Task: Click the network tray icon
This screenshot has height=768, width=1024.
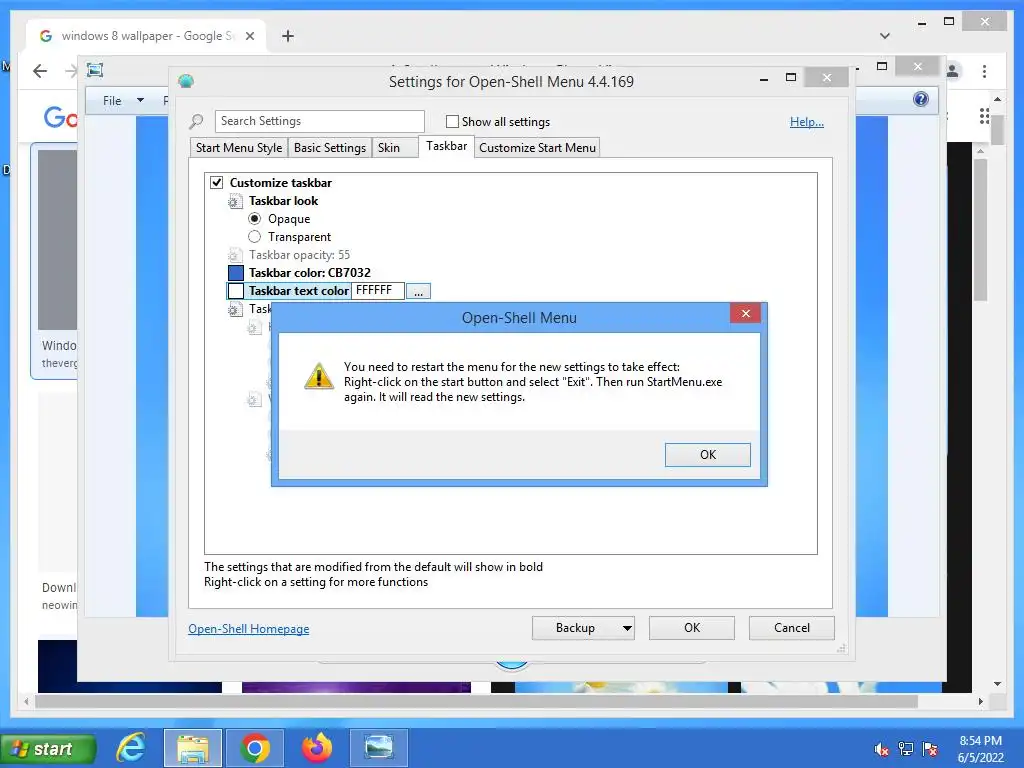Action: (906, 749)
